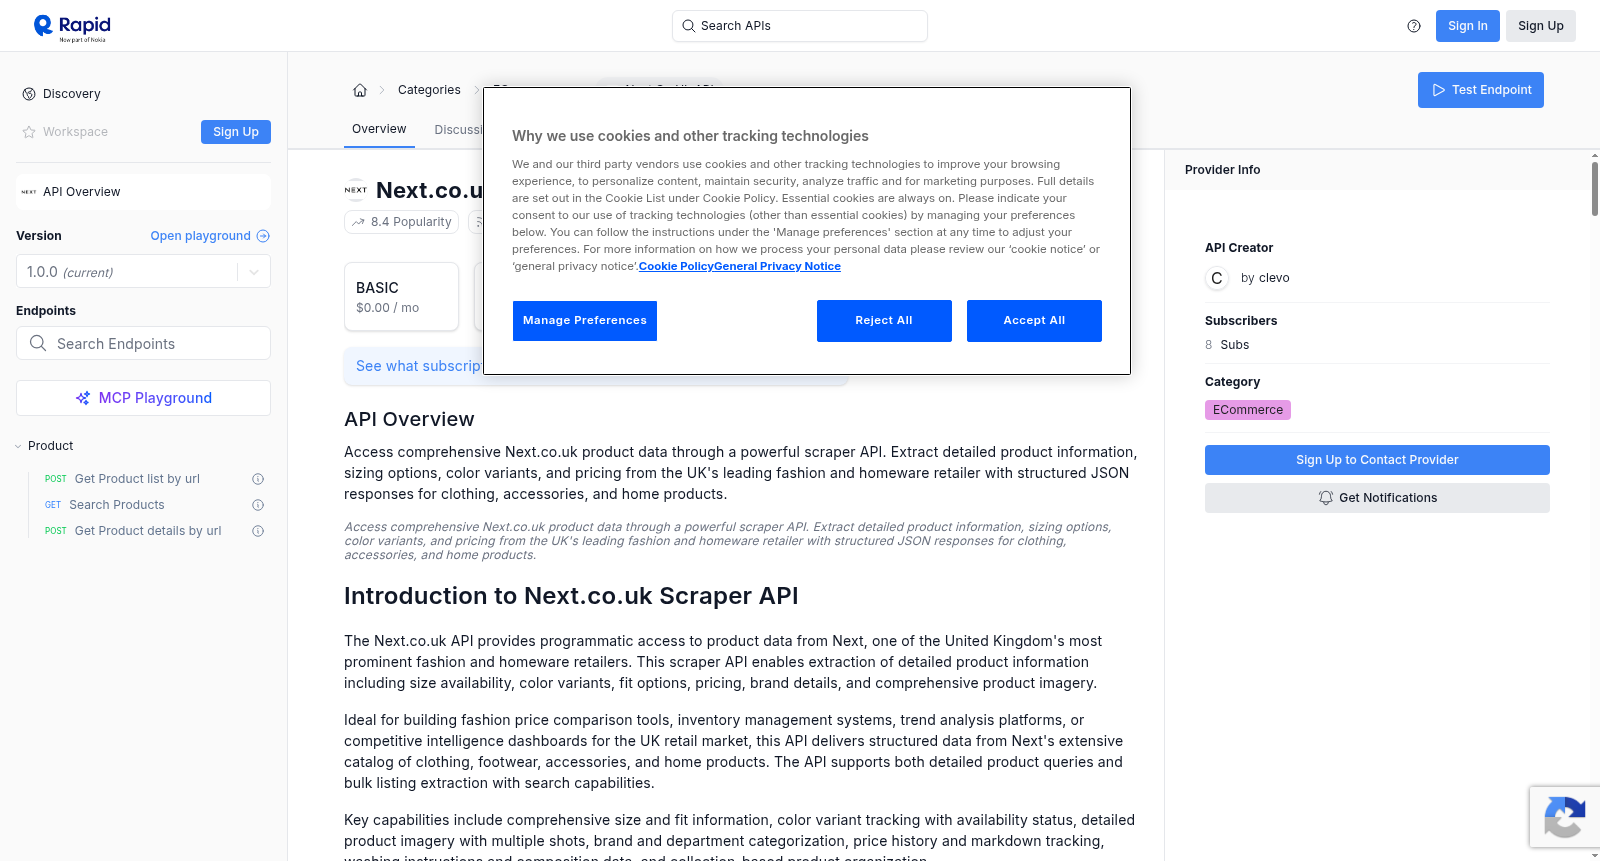1600x861 pixels.
Task: Click the Test Endpoint button
Action: click(1481, 90)
